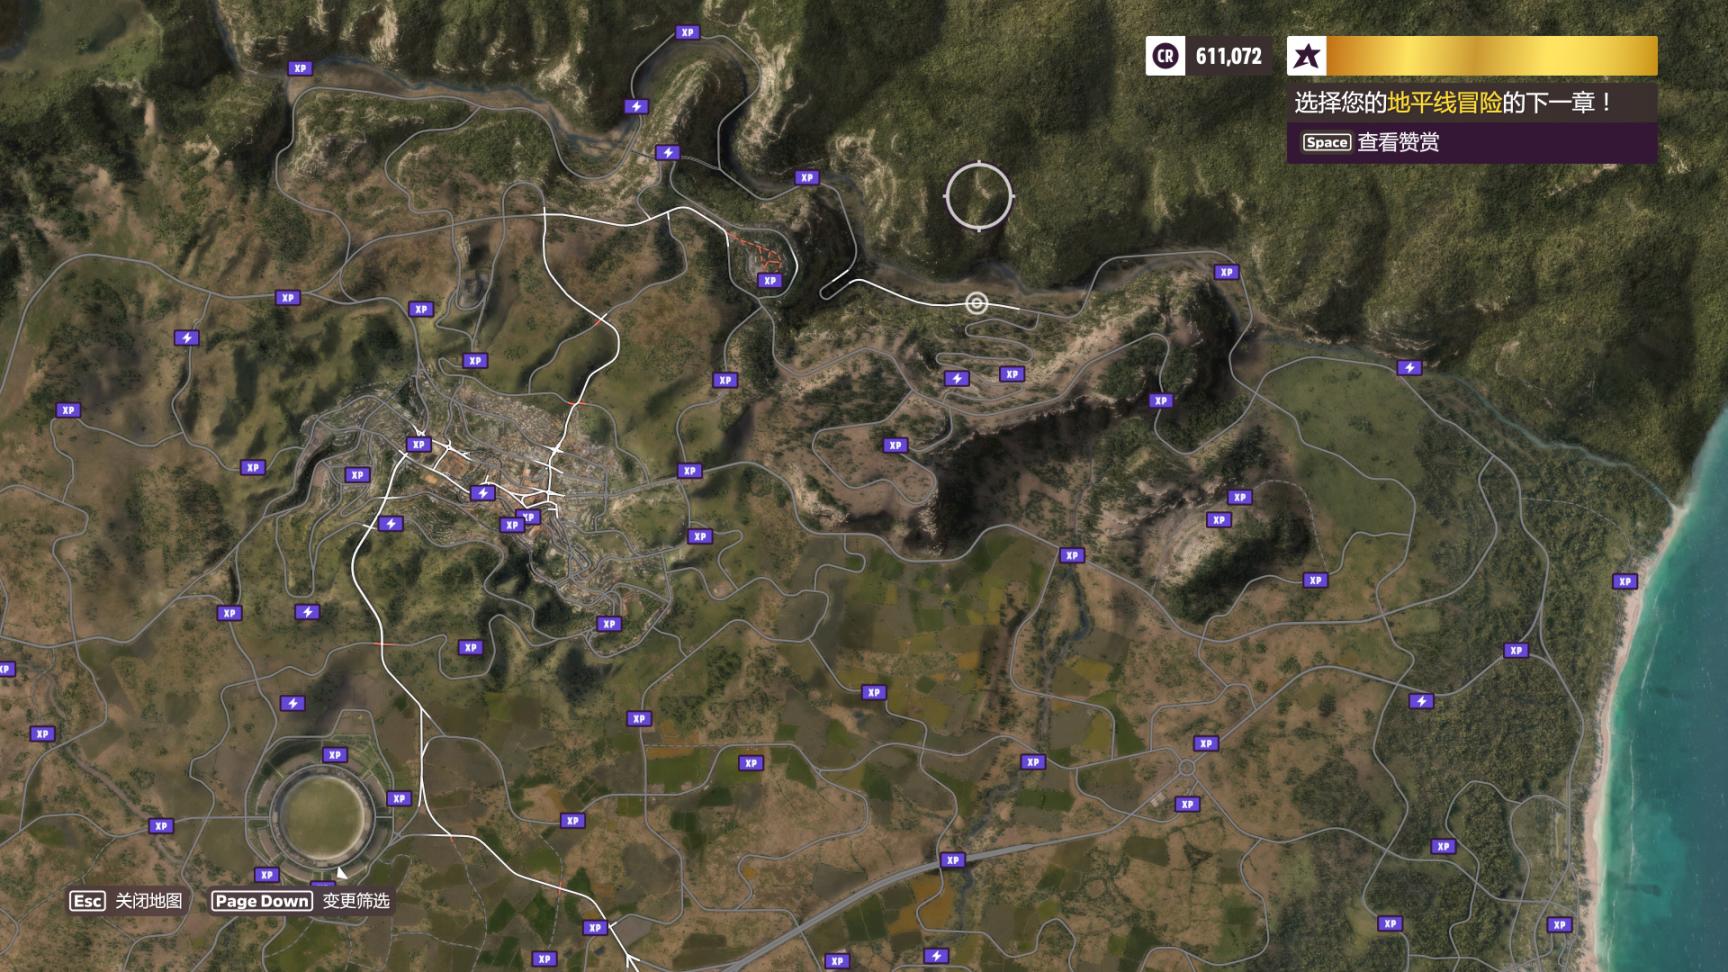Select the topmost XP board icon on map
The height and width of the screenshot is (972, 1728).
click(687, 32)
